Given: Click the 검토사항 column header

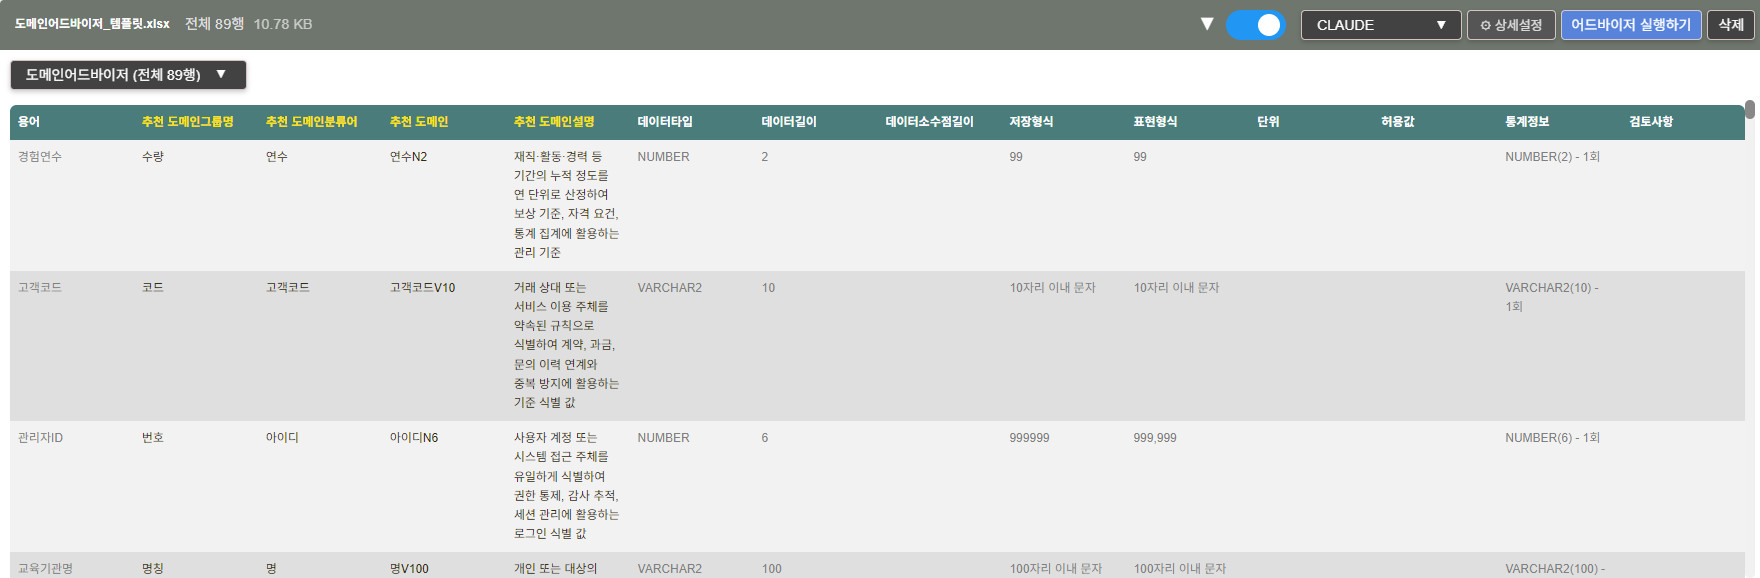Looking at the screenshot, I should point(1651,122).
